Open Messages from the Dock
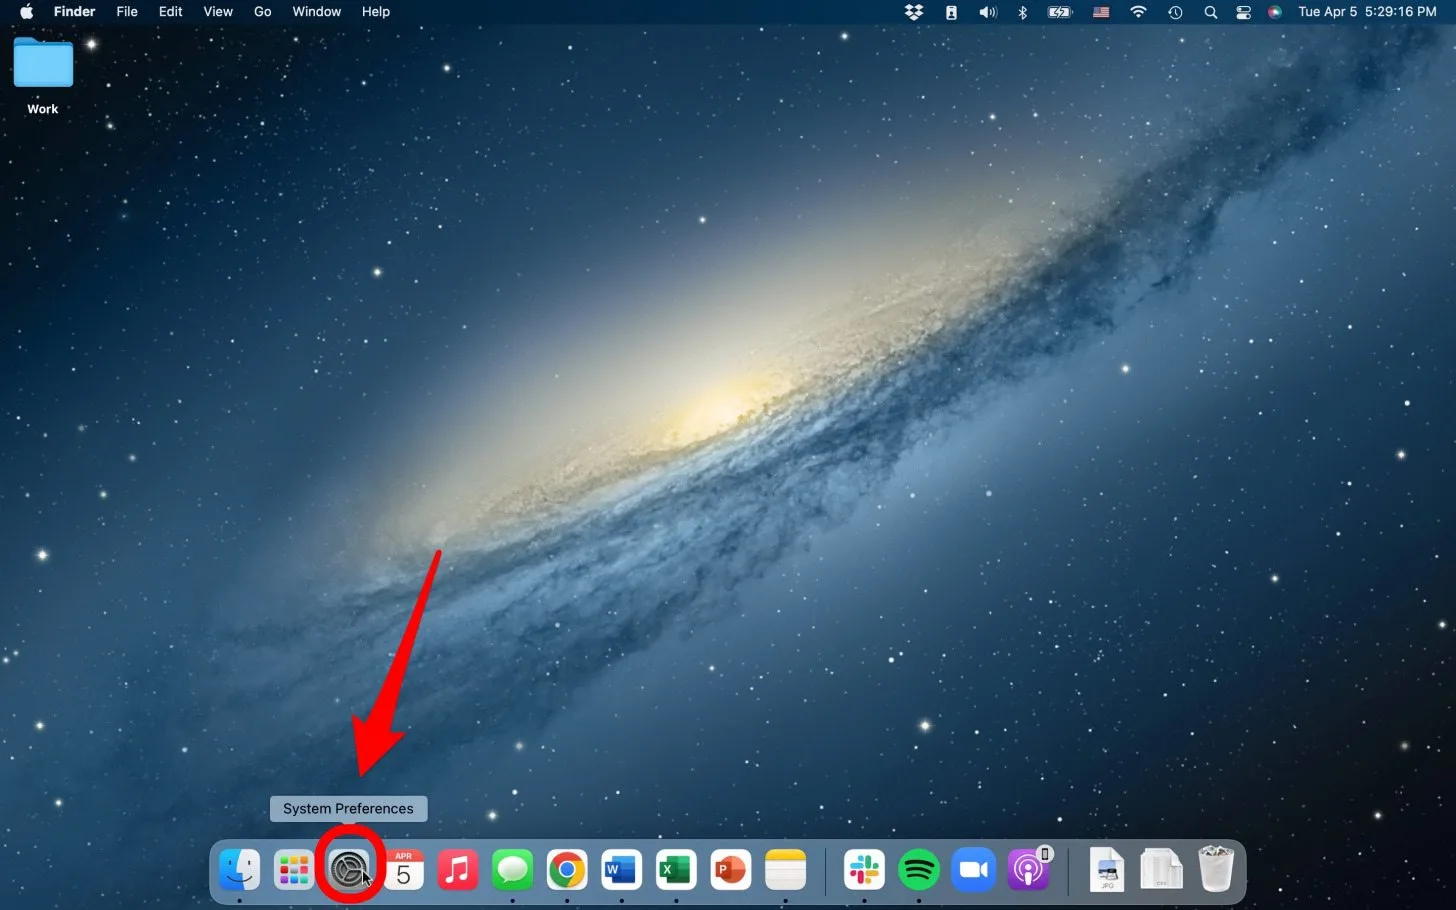The width and height of the screenshot is (1456, 910). [512, 870]
